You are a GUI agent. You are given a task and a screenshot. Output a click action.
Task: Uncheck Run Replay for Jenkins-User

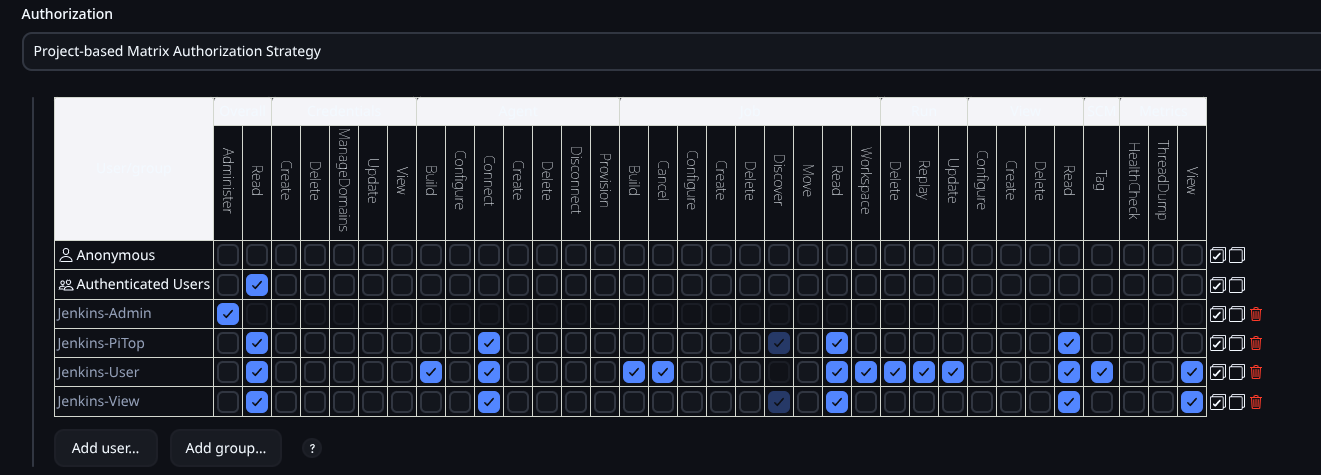(x=924, y=373)
